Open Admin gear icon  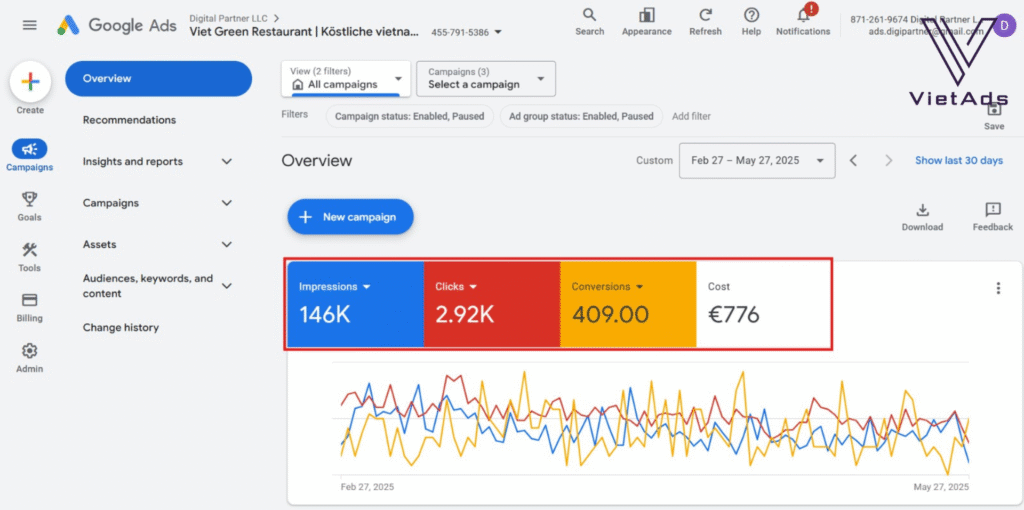(29, 351)
